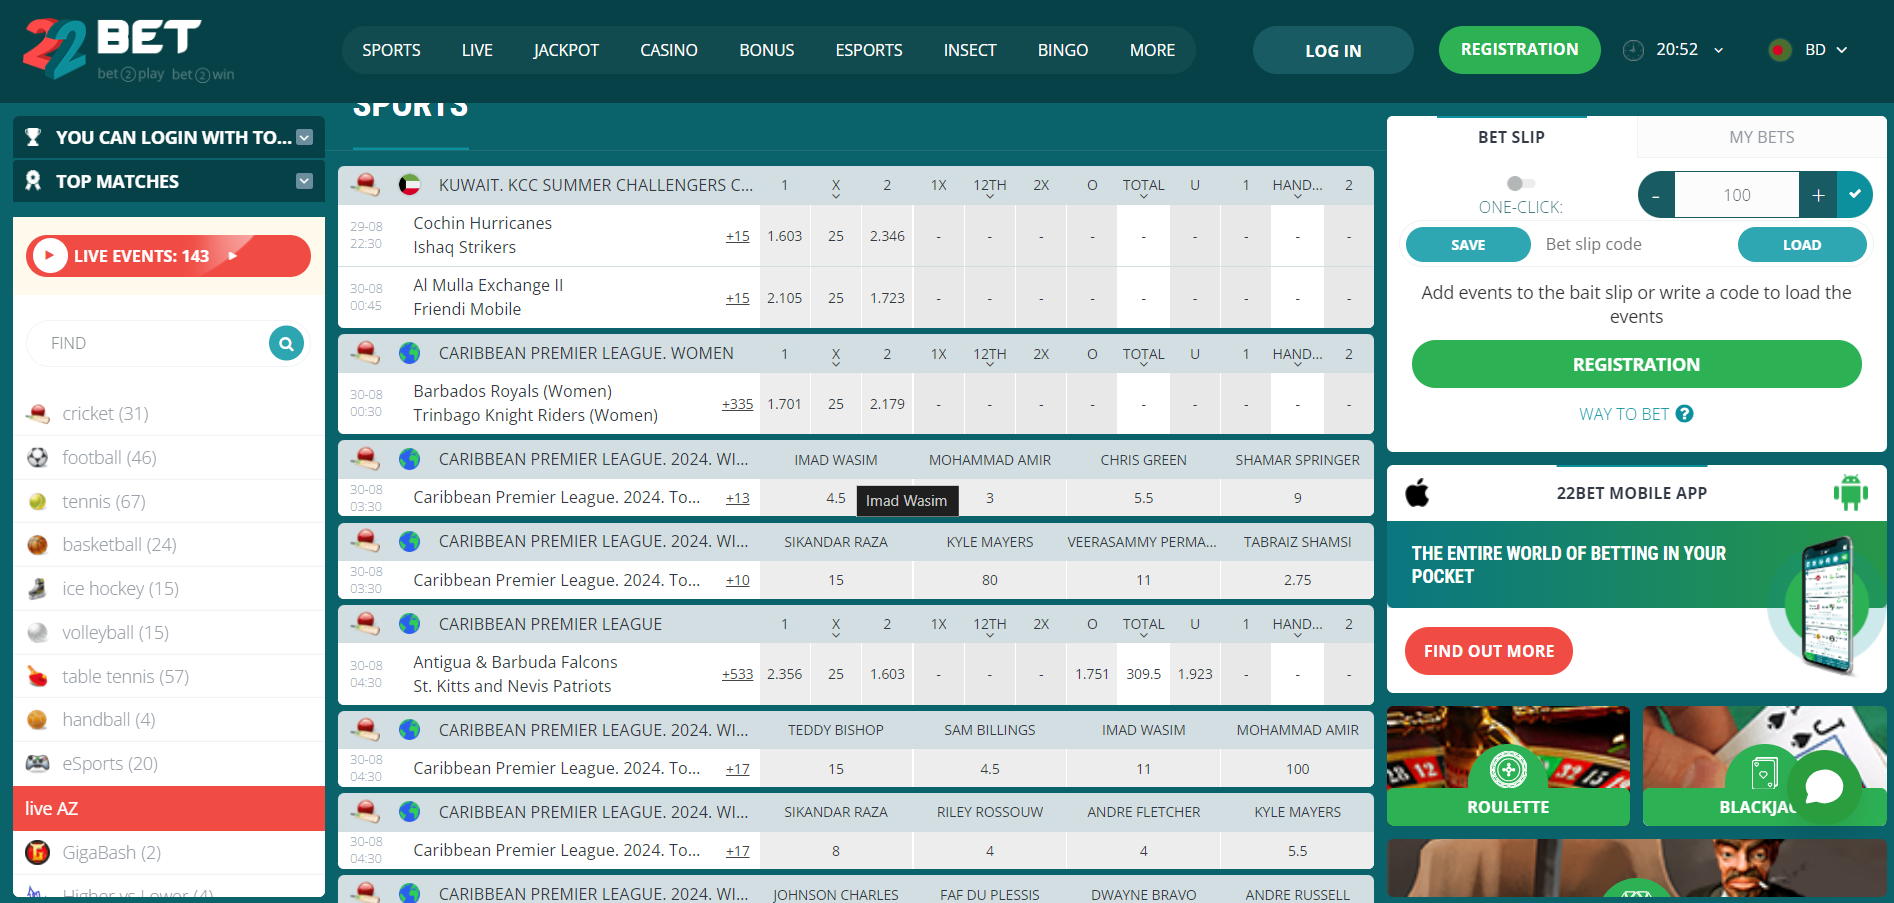
Task: Expand +335 markets for Barbados Royals Women
Action: [x=738, y=404]
